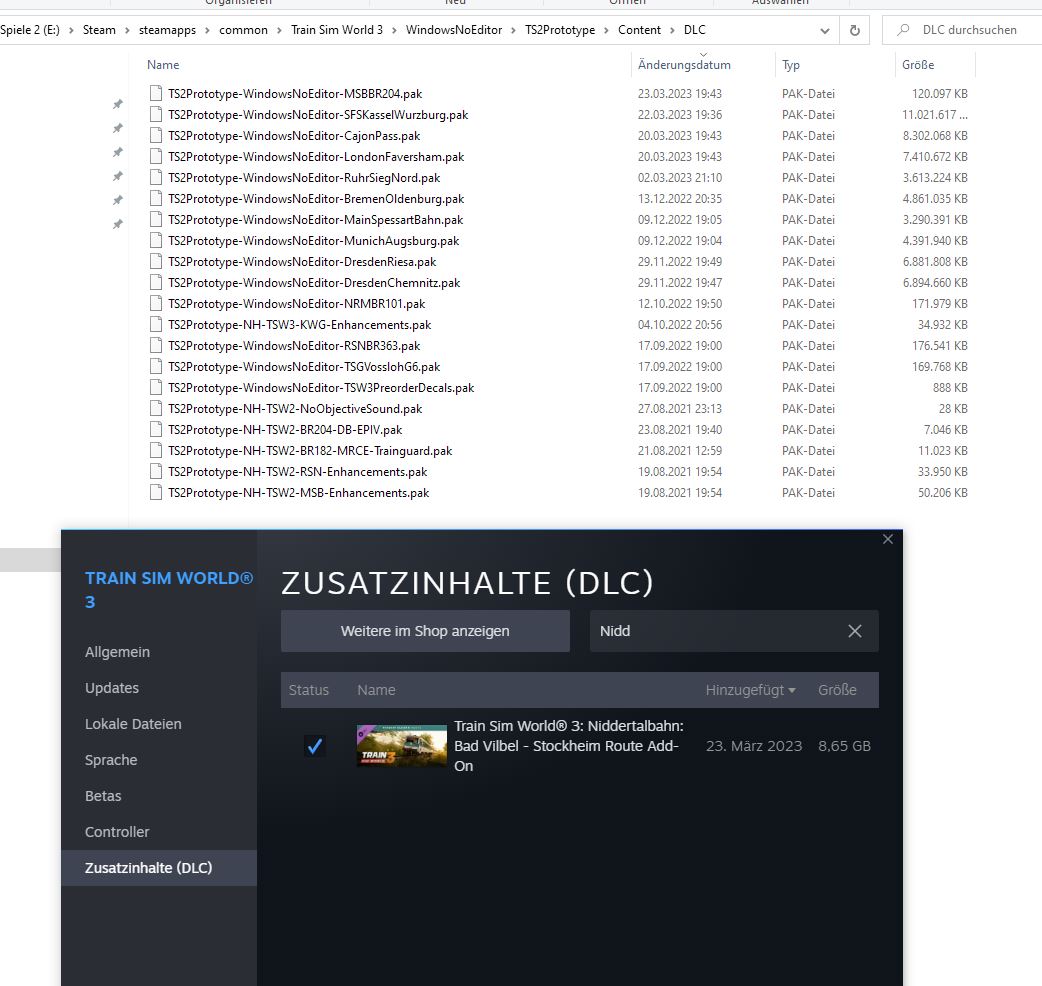Click the file icon of TSW3PreorderDecals.pak

[156, 387]
